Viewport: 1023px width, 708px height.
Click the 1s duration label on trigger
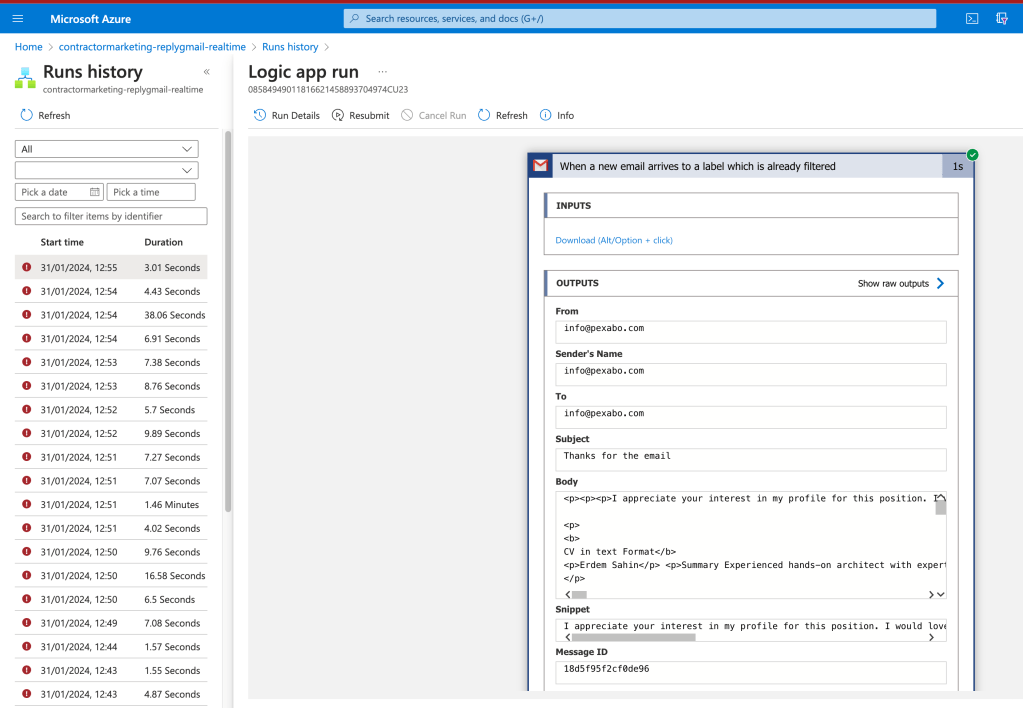point(958,166)
